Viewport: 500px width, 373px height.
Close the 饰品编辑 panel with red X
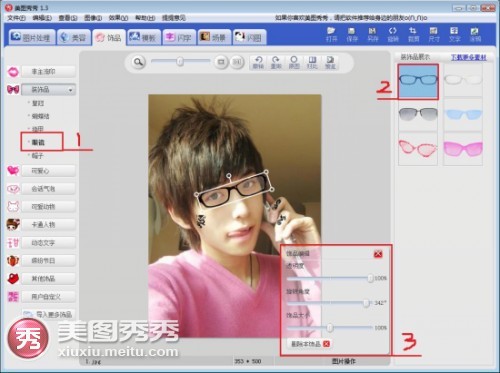click(x=378, y=254)
